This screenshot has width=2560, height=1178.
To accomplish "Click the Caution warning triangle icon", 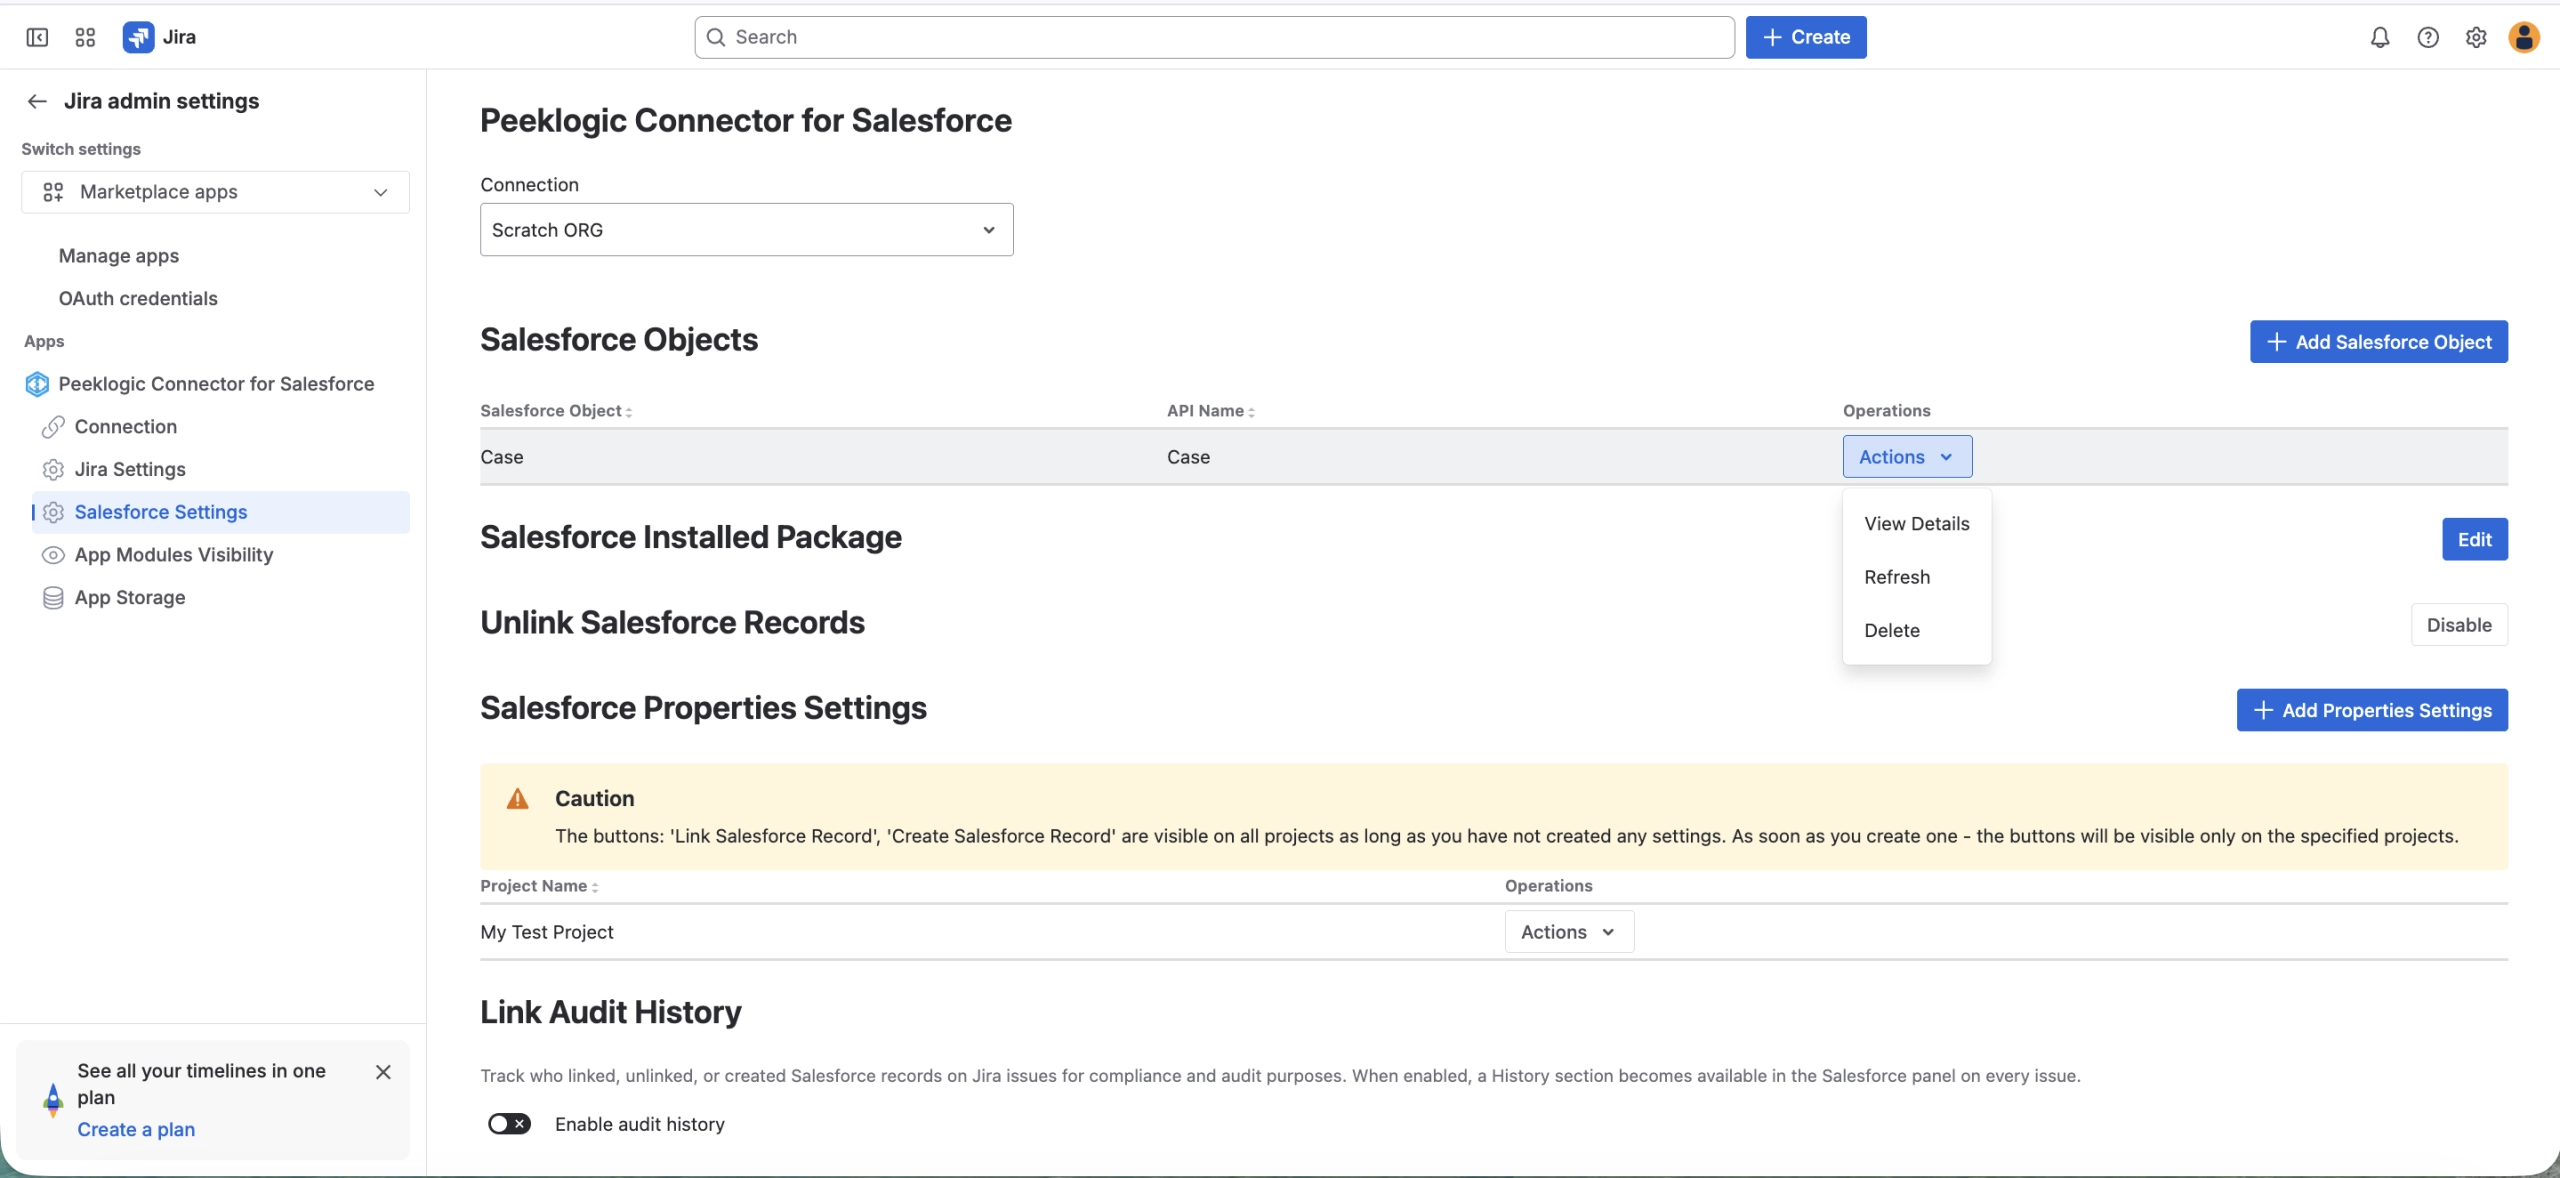I will (x=517, y=798).
